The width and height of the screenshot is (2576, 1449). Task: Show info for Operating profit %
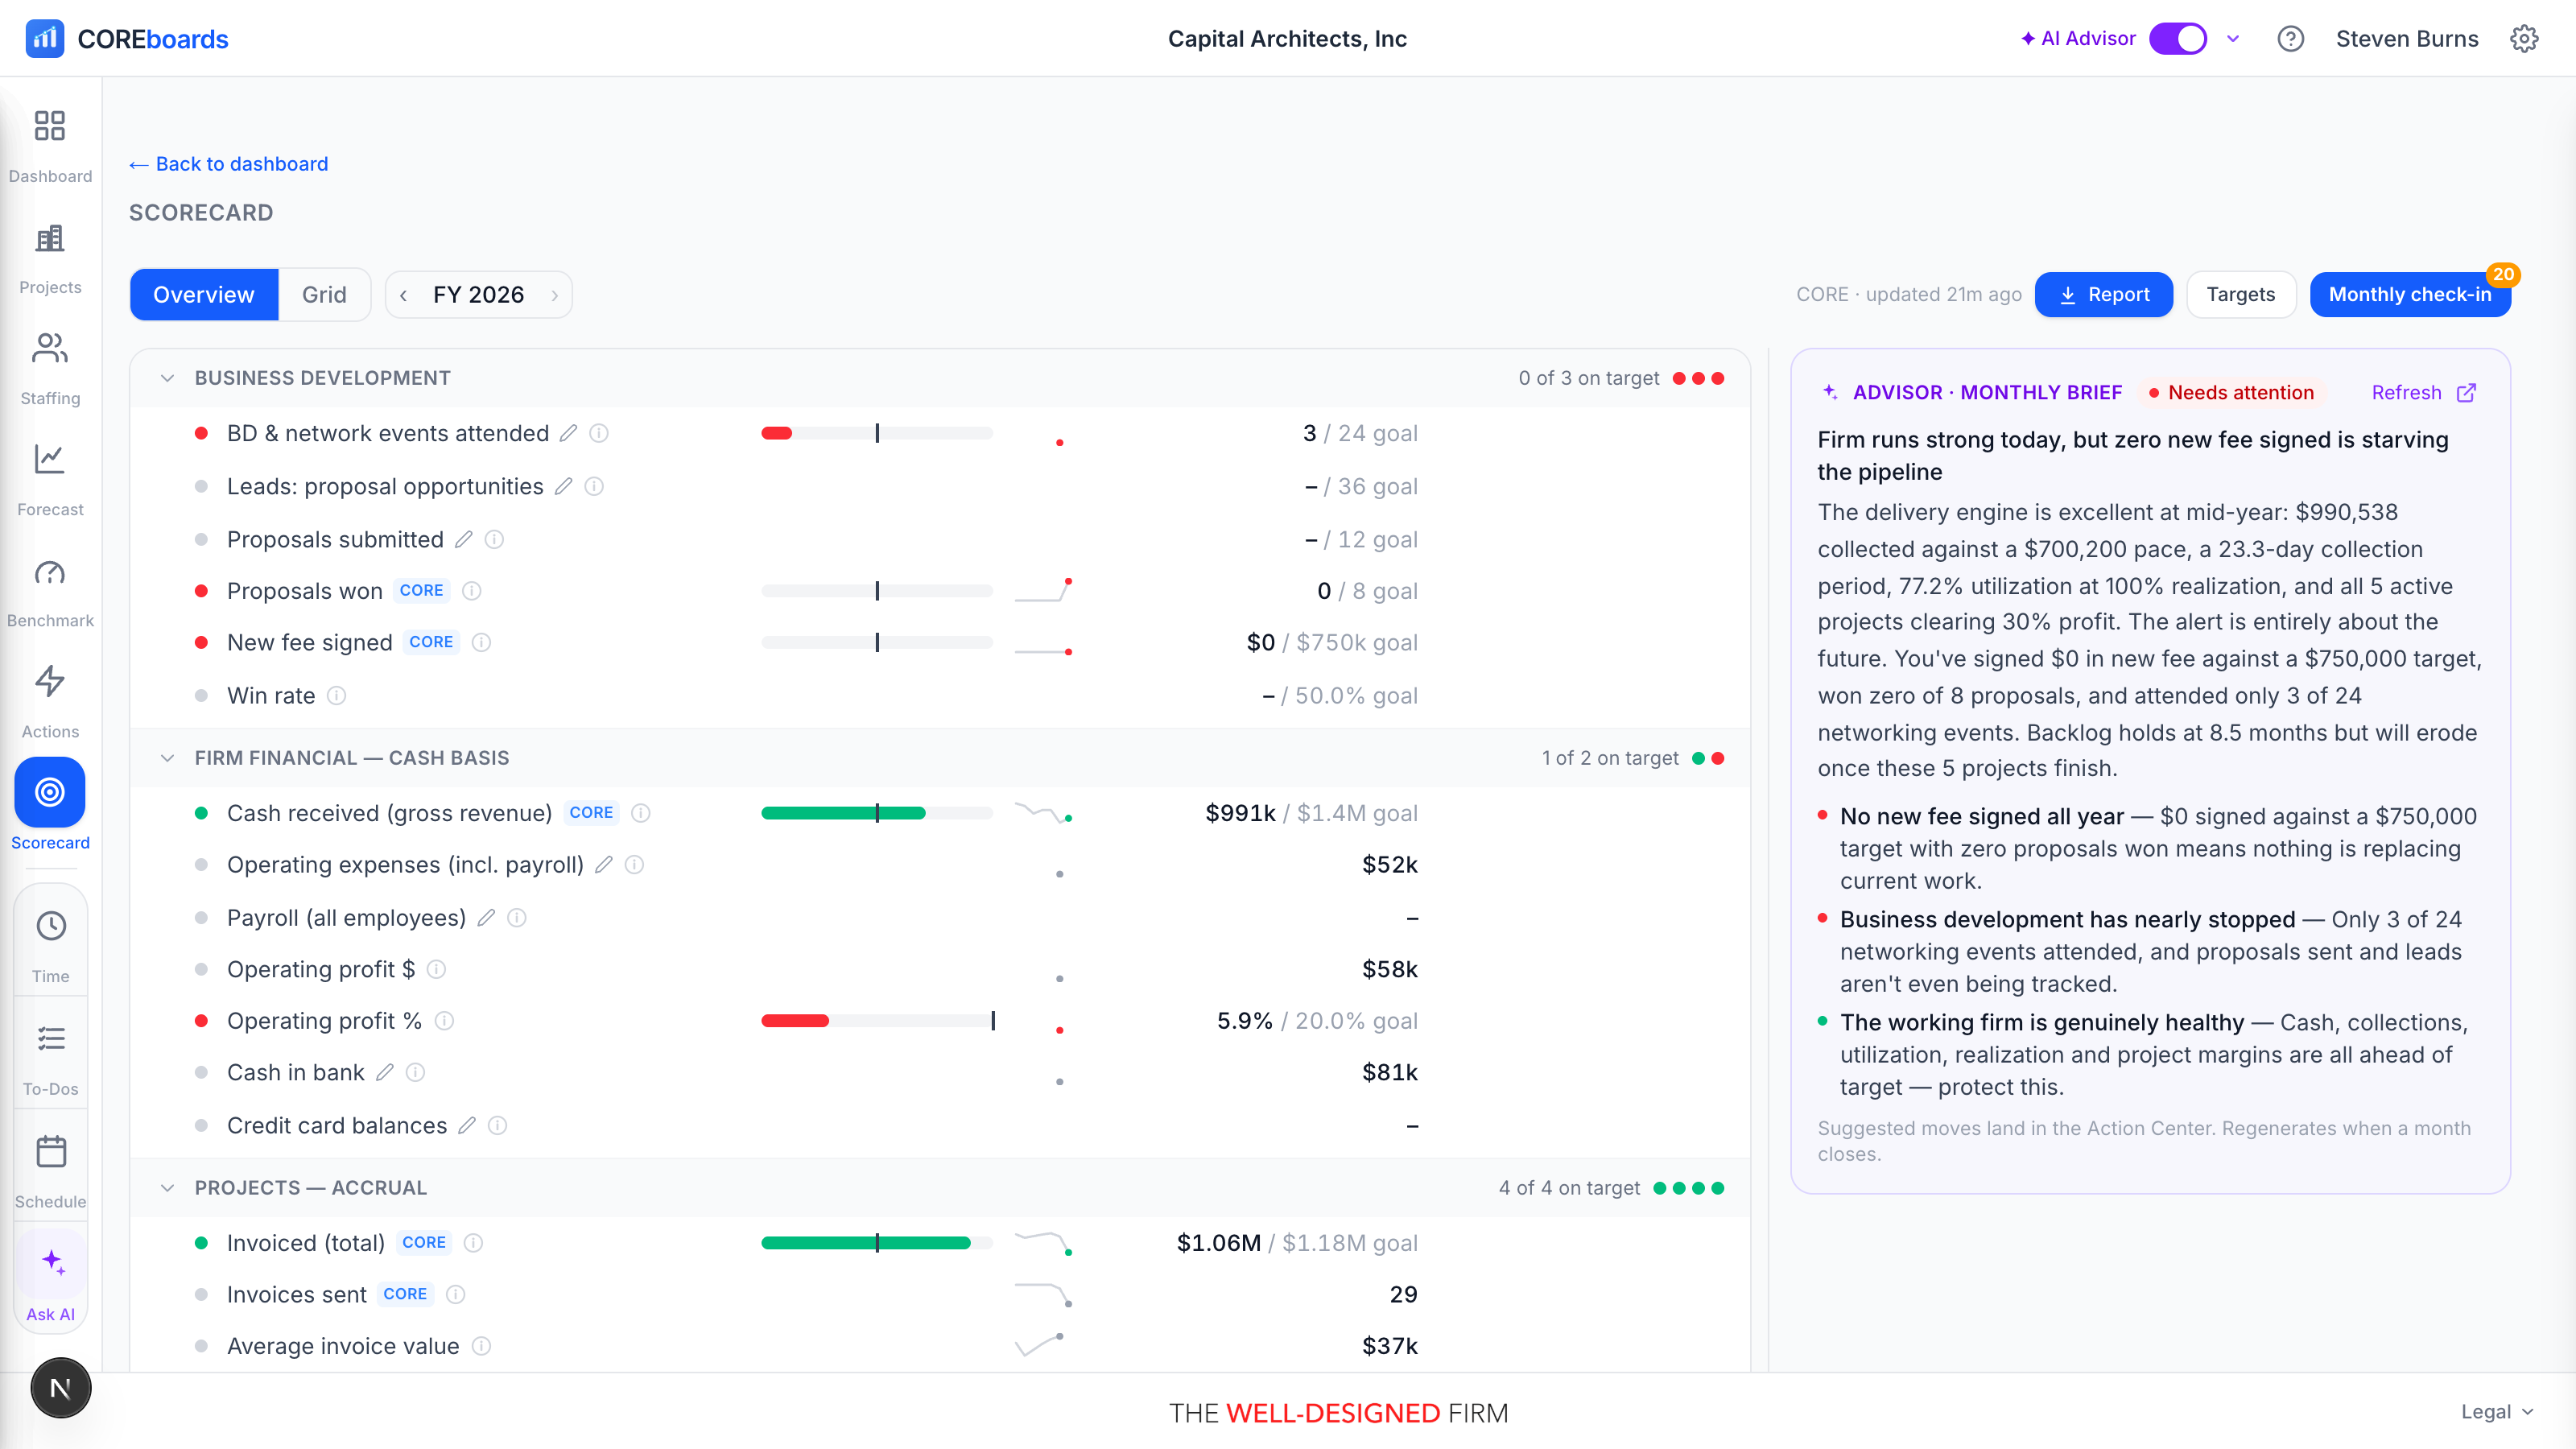click(x=444, y=1021)
